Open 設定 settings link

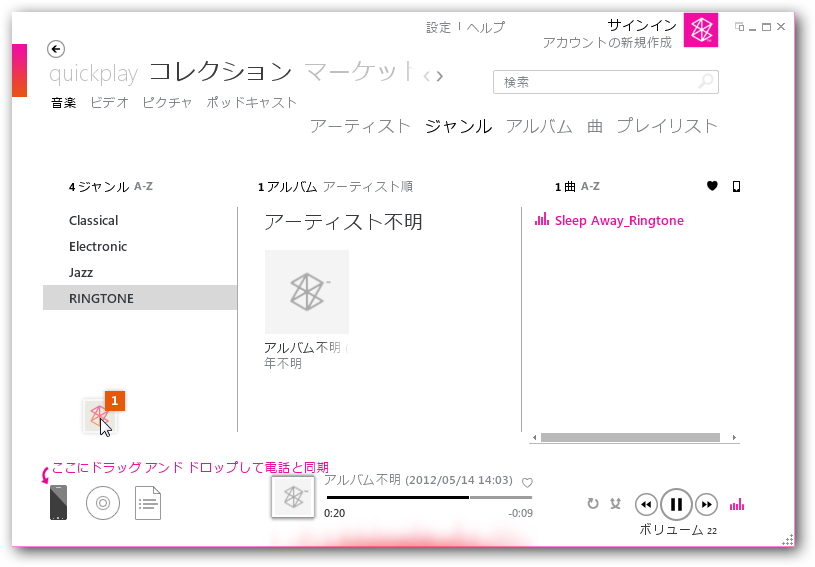point(438,27)
